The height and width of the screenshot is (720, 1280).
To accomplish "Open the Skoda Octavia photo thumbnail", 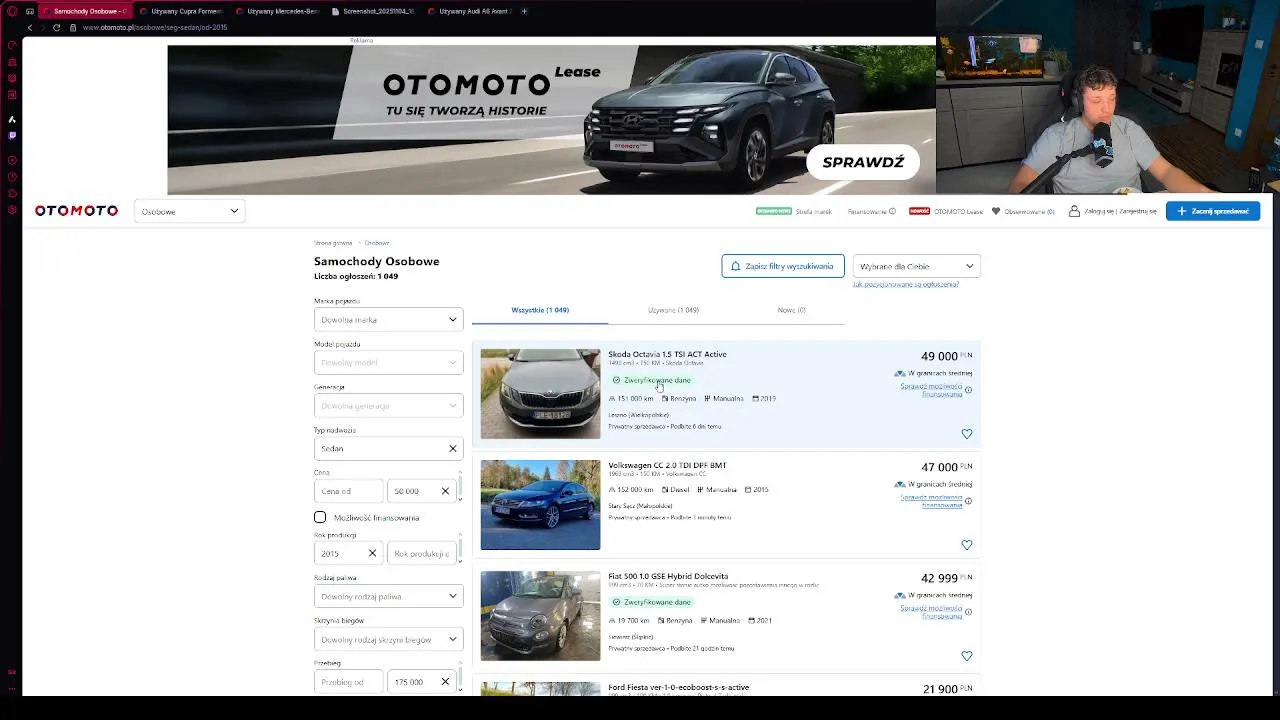I will [x=540, y=394].
